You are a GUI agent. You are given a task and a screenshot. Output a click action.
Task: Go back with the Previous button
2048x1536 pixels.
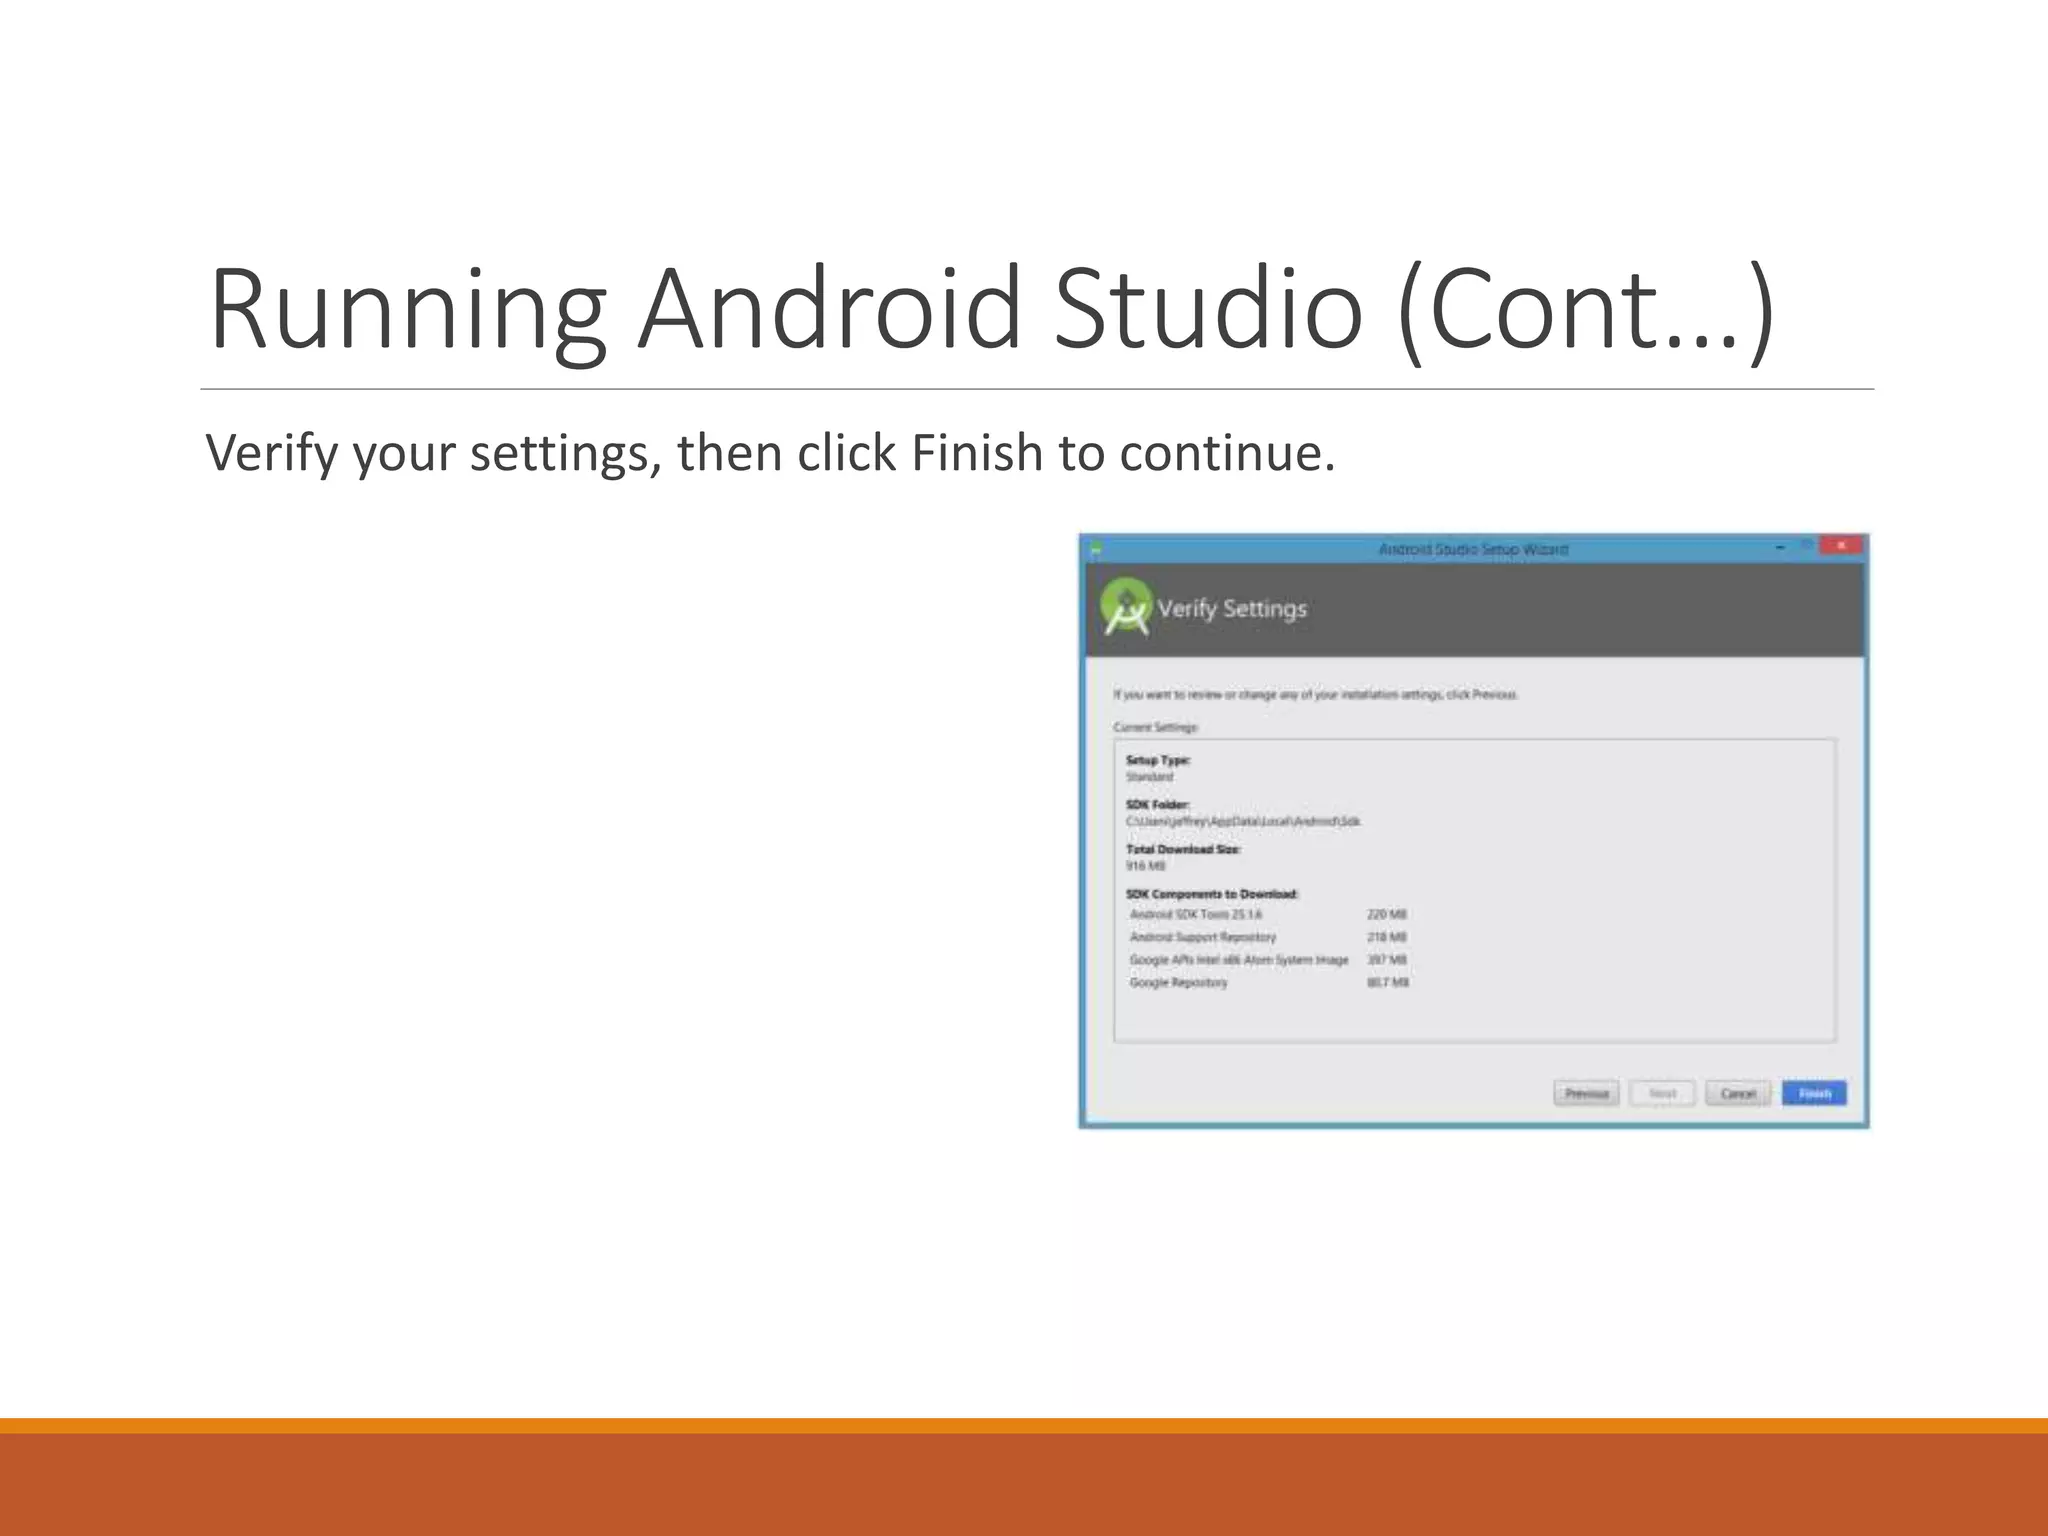coord(1586,1093)
